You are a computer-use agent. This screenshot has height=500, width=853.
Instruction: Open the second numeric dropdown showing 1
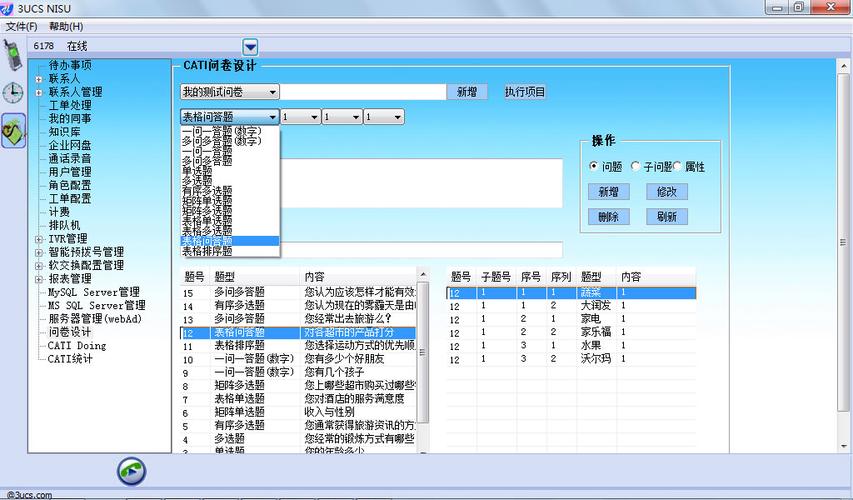point(342,117)
